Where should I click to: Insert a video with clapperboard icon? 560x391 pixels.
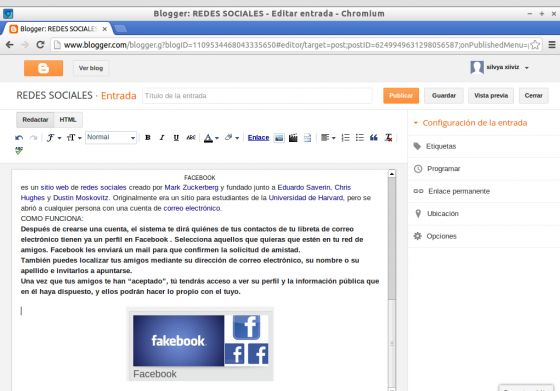coord(293,138)
